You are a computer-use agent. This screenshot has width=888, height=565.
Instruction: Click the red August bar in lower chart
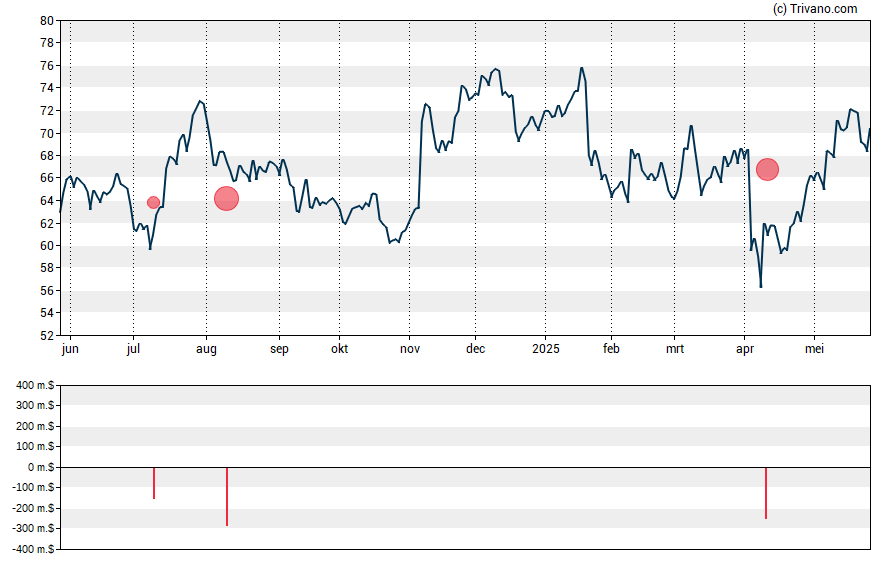coord(227,496)
